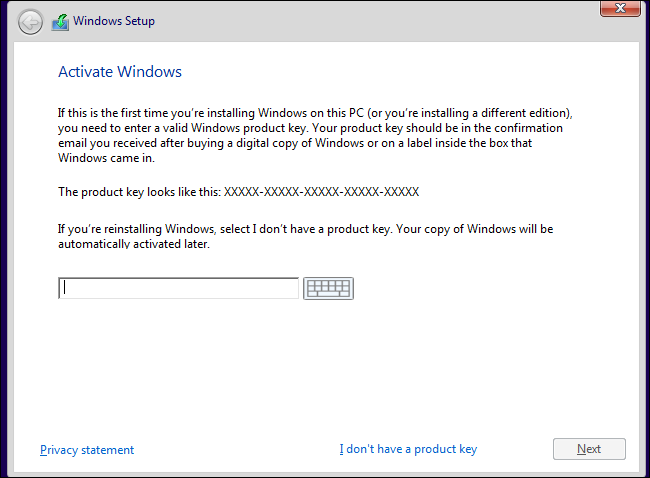Open the Privacy statement link

tap(87, 450)
